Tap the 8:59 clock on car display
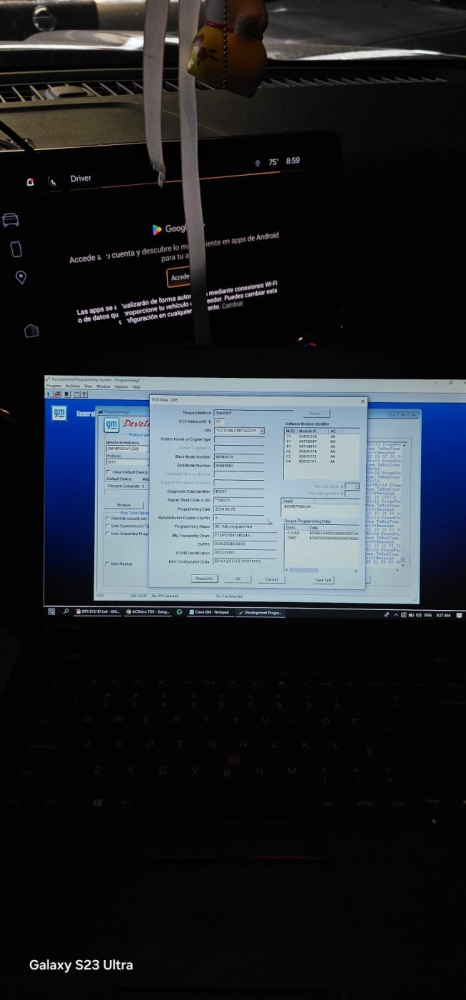Screen dimensions: 466x1000 [x=293, y=161]
